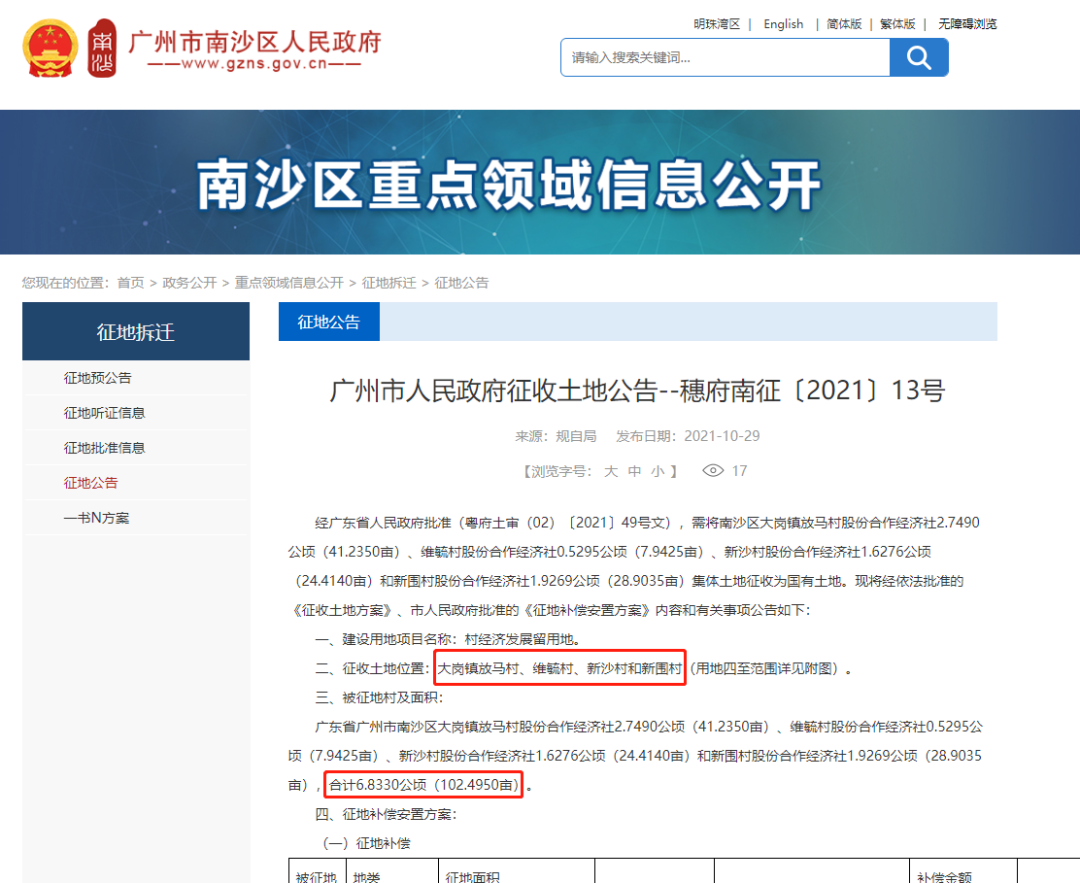Viewport: 1080px width, 883px height.
Task: Click the 广州市南沙区人民政府 site title
Action: point(255,42)
